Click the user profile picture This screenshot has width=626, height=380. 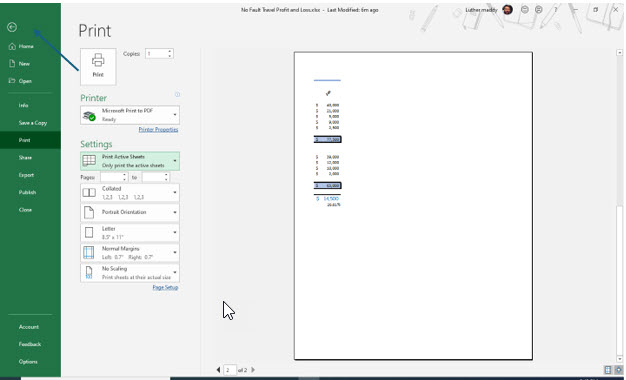click(x=507, y=10)
